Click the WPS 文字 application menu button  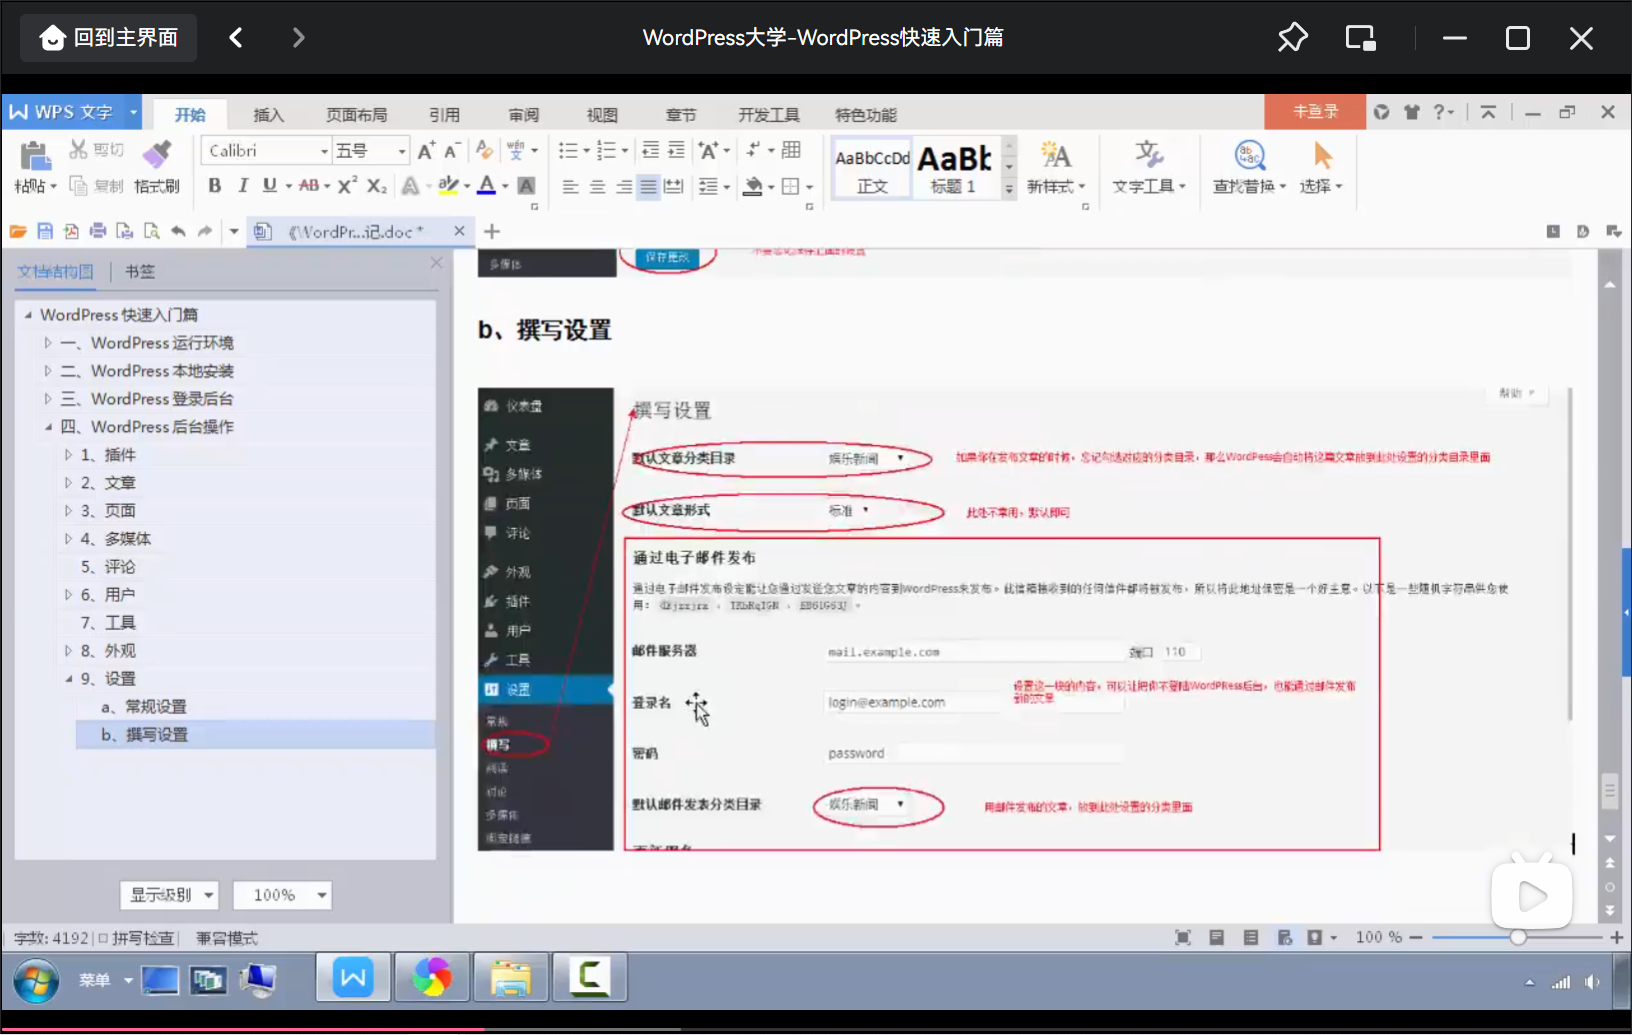click(x=72, y=112)
